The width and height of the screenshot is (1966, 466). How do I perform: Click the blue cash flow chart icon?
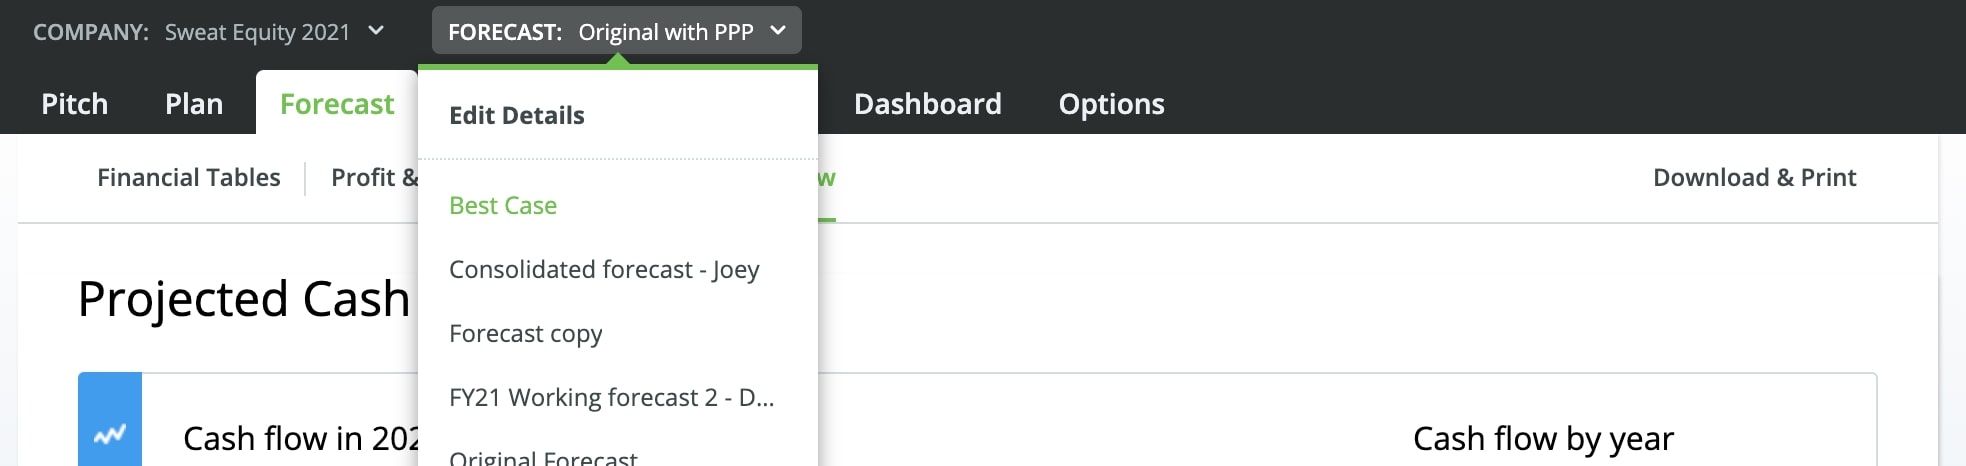point(110,434)
